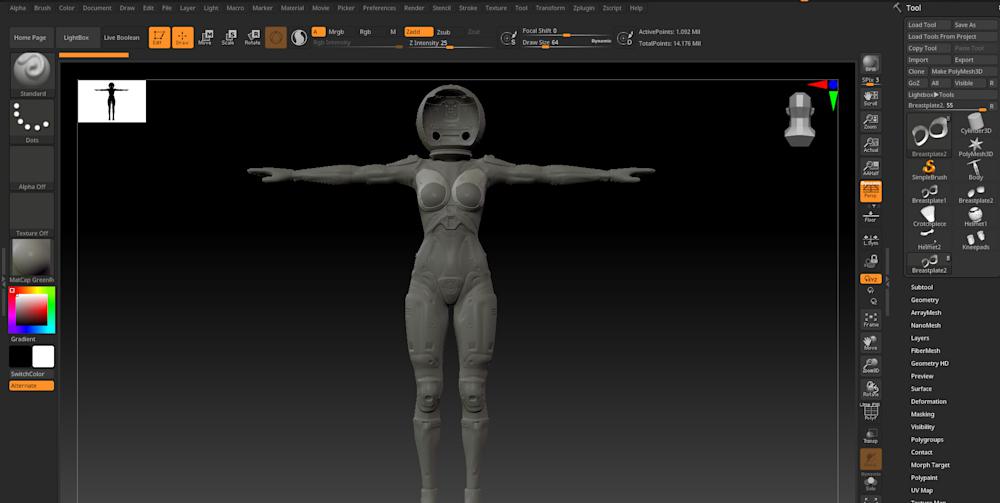Click the Frame view icon
This screenshot has width=1000, height=503.
pos(871,319)
